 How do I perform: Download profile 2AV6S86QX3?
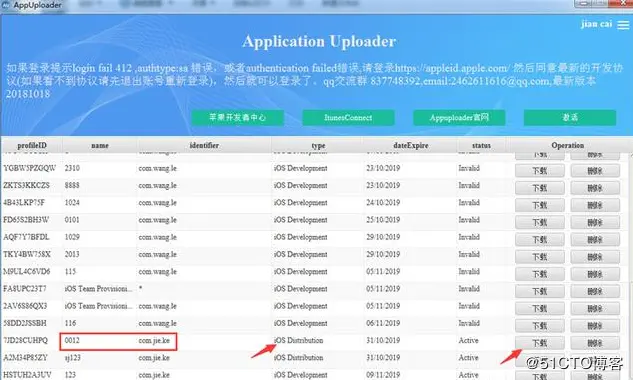pos(540,309)
